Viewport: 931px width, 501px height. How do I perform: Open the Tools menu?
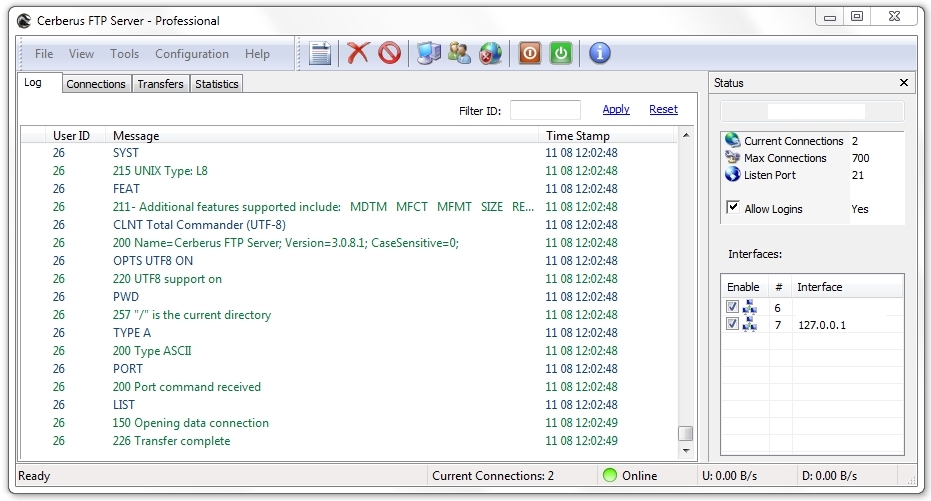pyautogui.click(x=124, y=53)
